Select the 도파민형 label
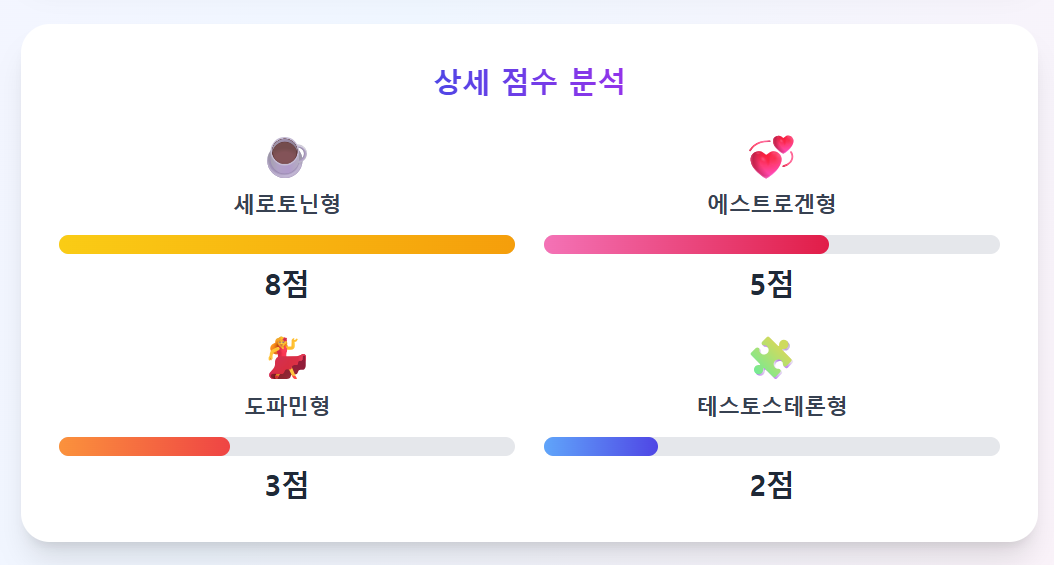The image size is (1054, 565). tap(287, 406)
